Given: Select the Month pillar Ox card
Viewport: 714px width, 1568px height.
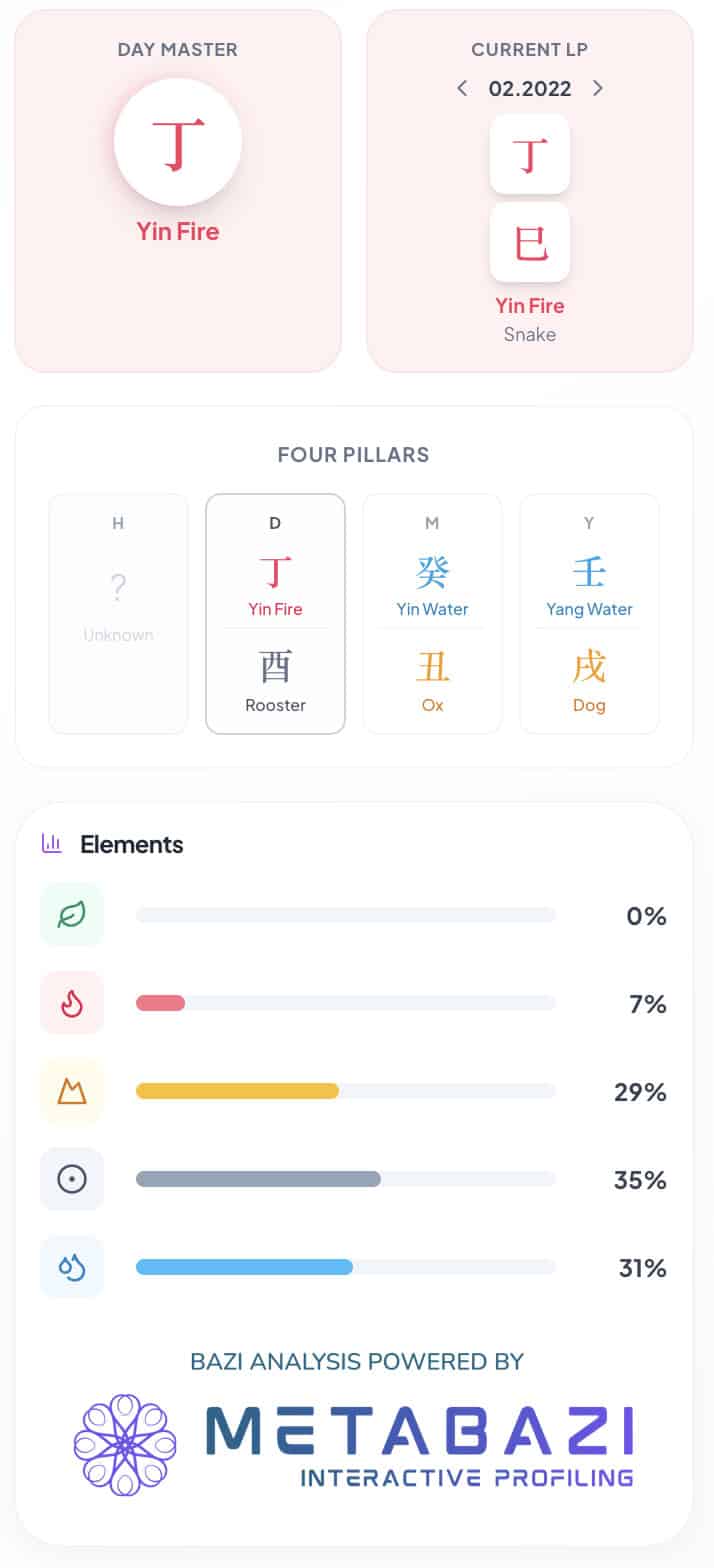Looking at the screenshot, I should (432, 614).
